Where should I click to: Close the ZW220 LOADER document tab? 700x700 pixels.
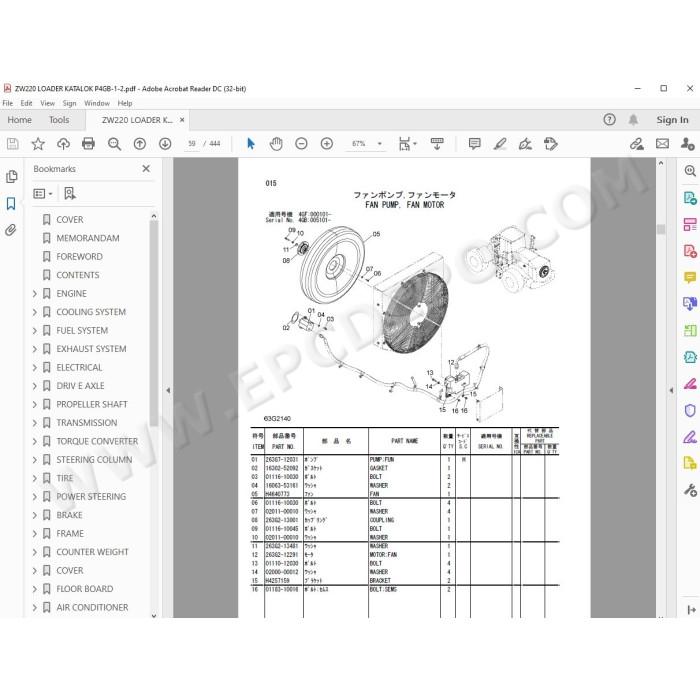(182, 120)
